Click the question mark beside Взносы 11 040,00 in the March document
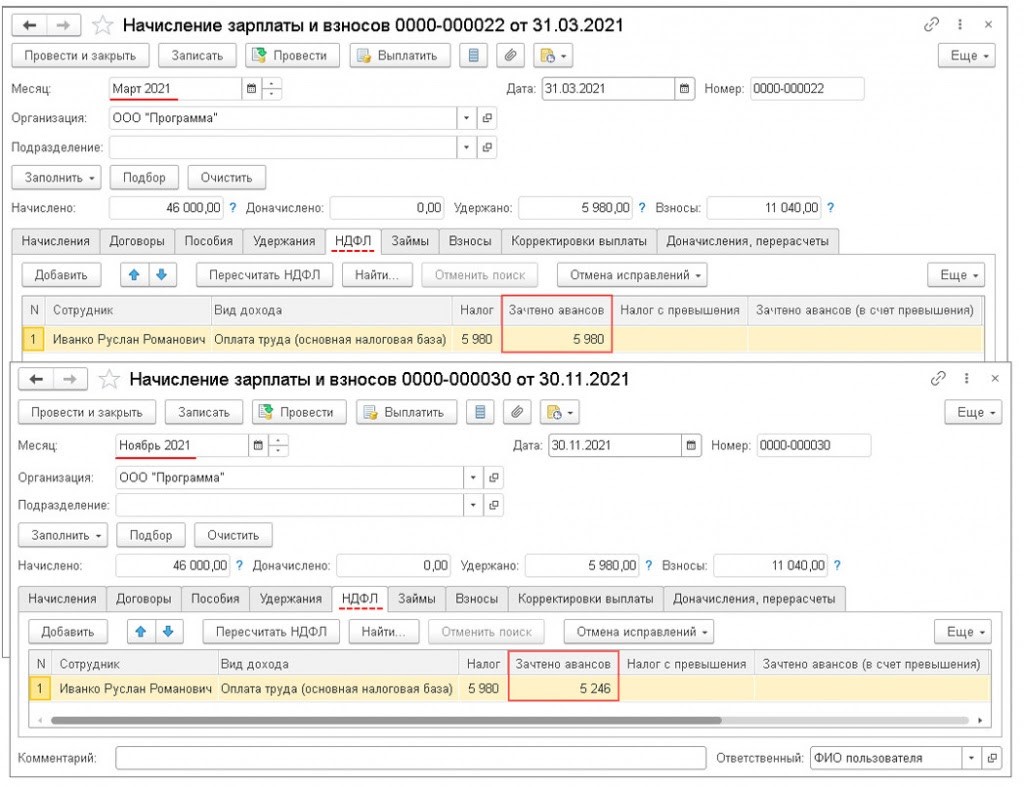1024x787 pixels. tap(830, 208)
